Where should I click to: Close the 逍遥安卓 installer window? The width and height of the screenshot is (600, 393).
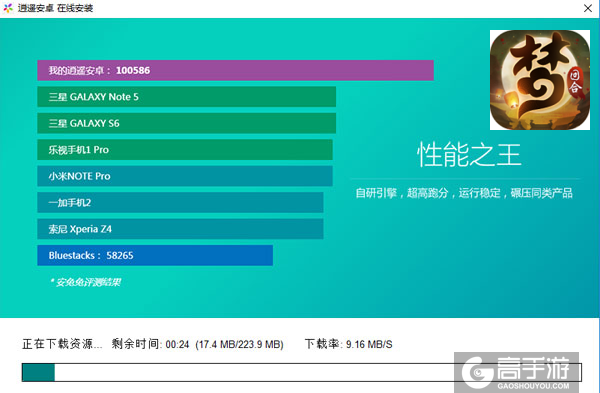pyautogui.click(x=588, y=8)
